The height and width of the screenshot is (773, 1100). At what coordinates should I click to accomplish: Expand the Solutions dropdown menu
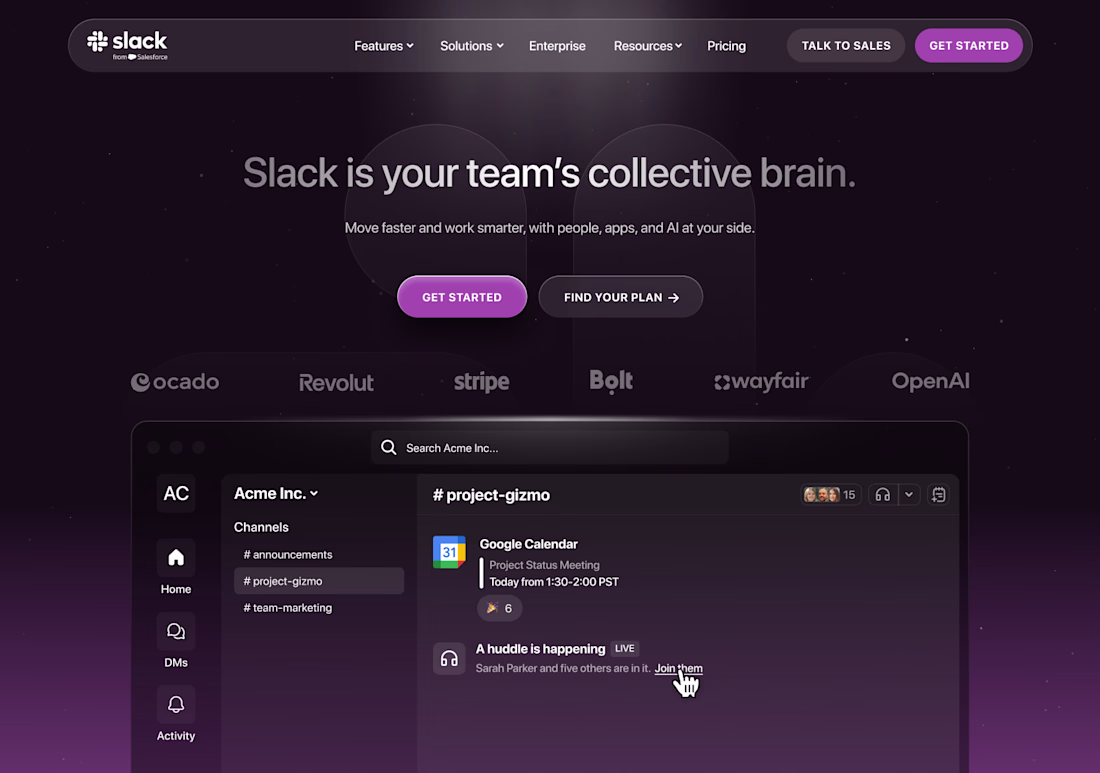click(x=471, y=46)
